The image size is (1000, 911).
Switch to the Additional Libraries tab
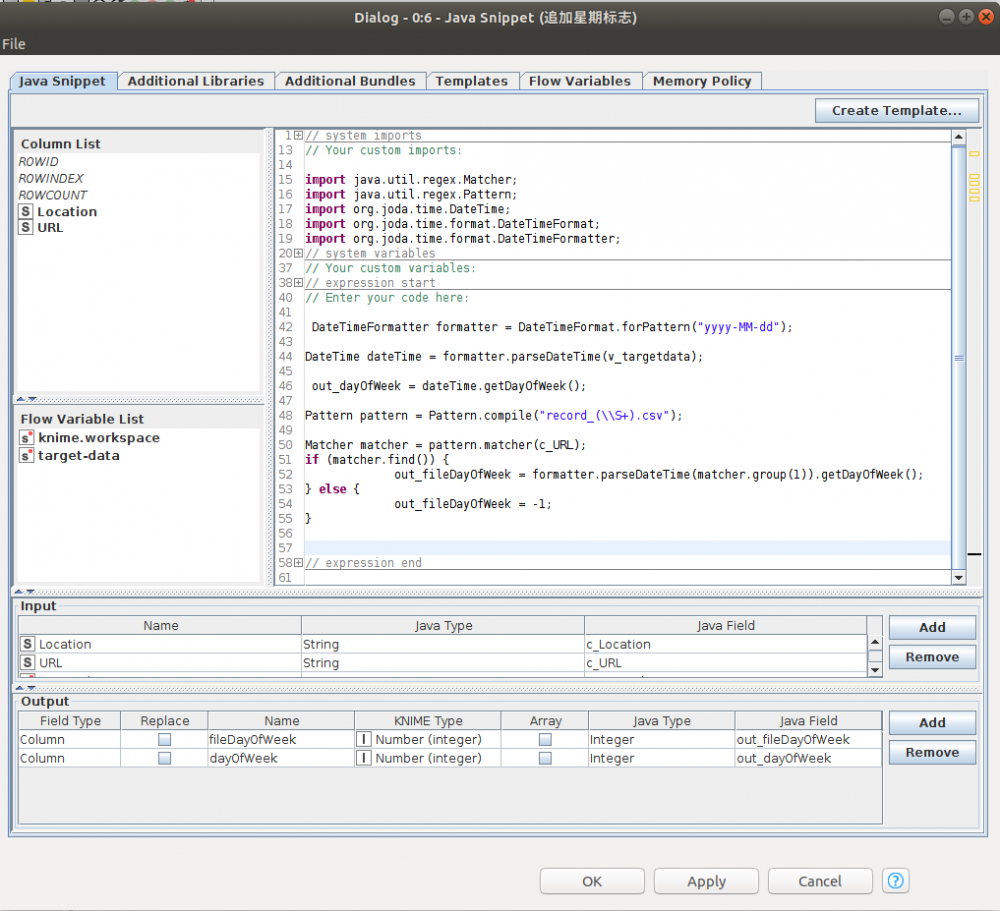tap(196, 81)
